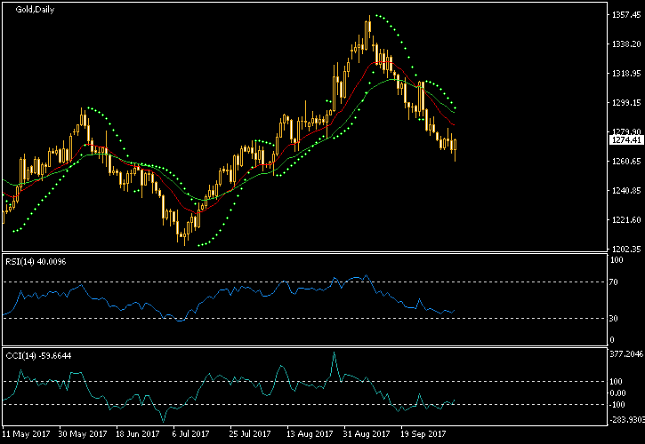Click the 18 Jun 2017 date label

tap(137, 434)
